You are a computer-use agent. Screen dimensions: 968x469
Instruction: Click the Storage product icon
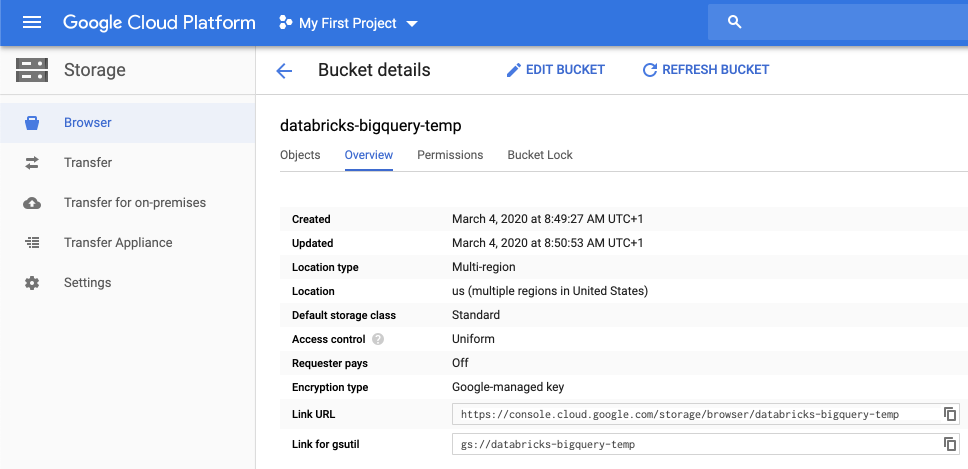point(32,70)
